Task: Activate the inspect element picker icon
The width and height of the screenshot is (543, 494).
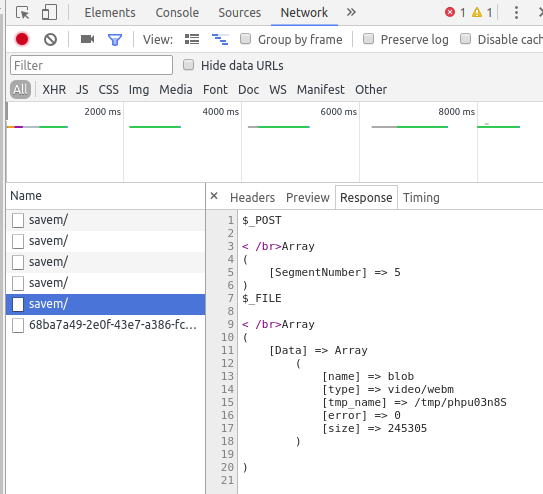Action: point(23,13)
